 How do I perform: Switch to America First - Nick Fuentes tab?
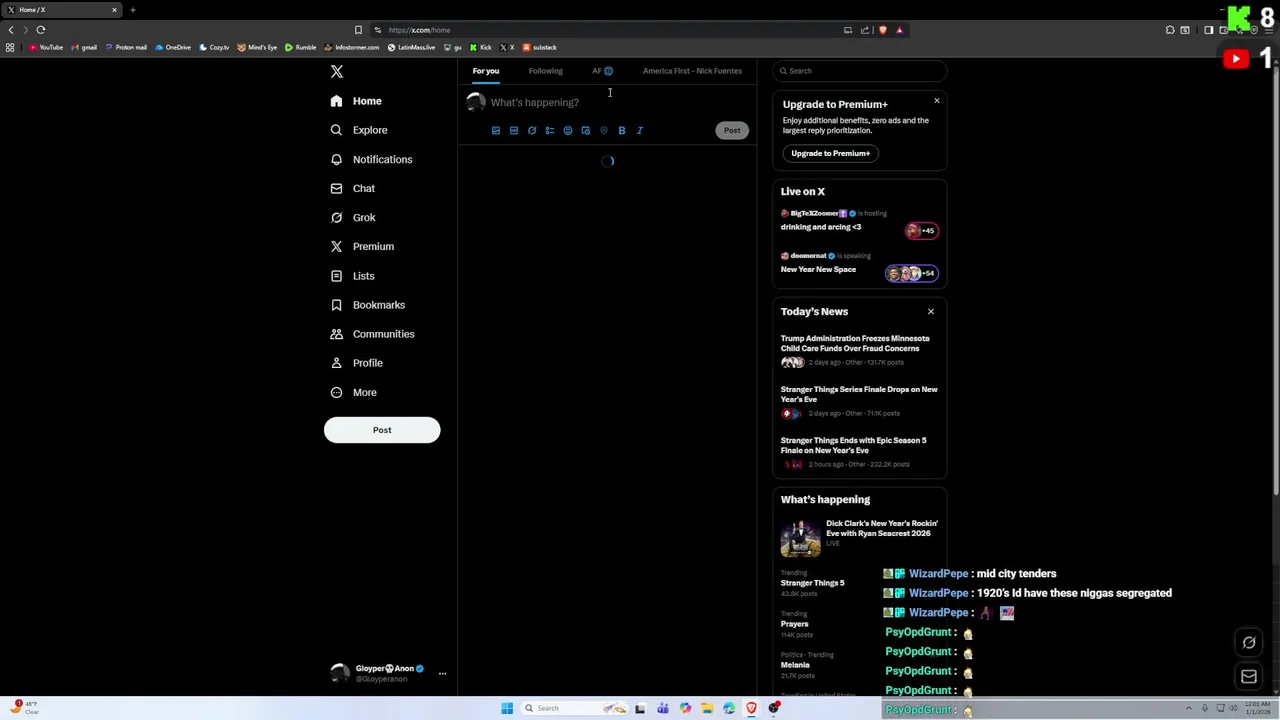tap(692, 71)
